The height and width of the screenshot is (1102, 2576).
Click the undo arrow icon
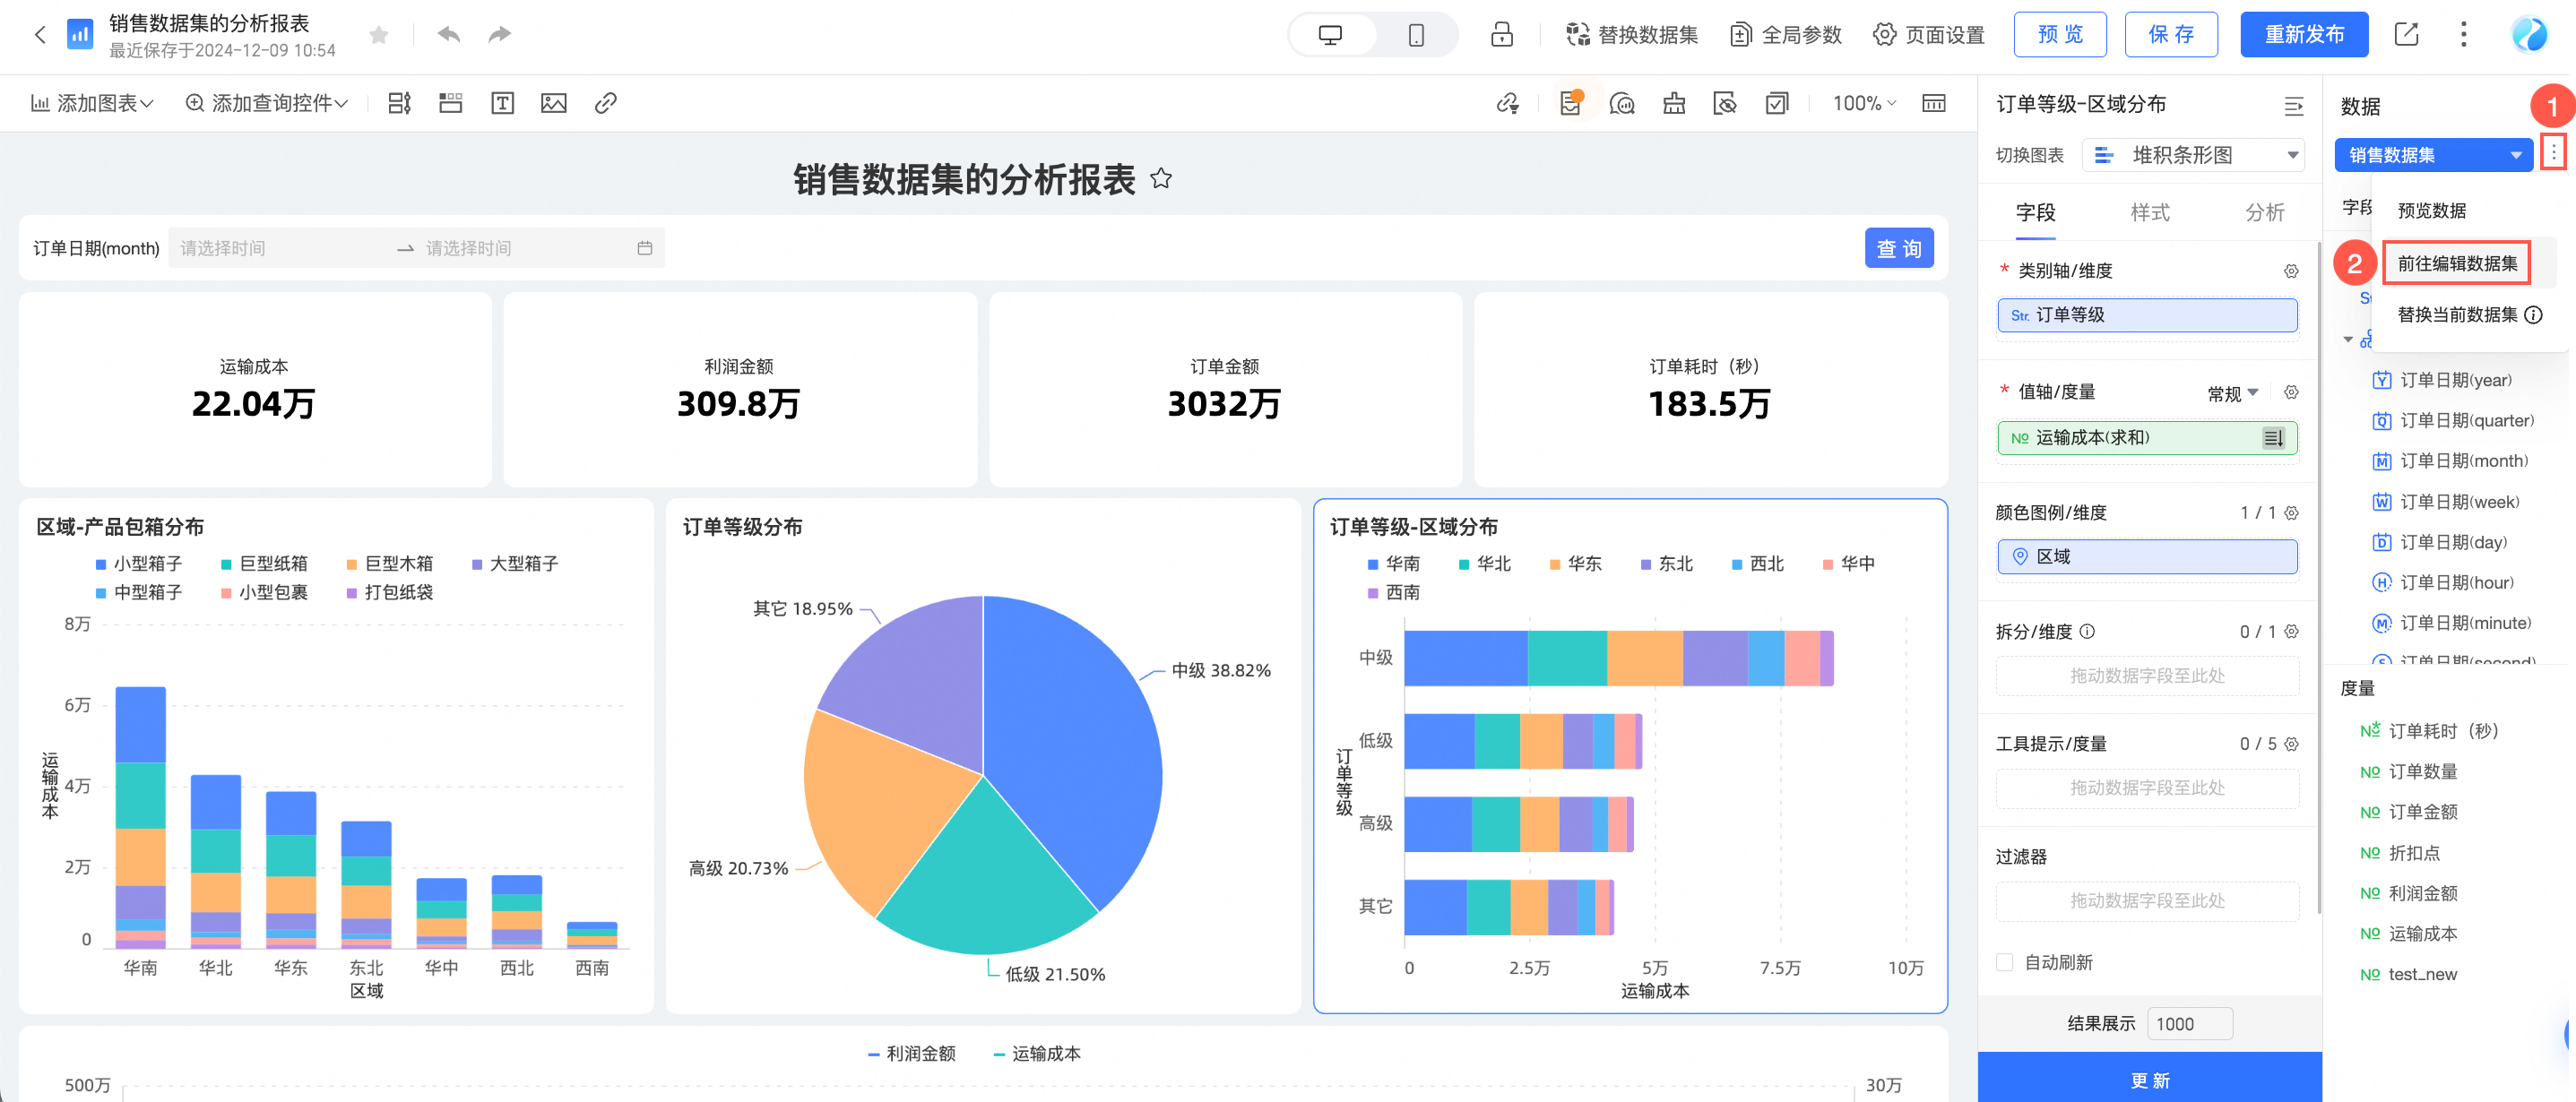449,35
